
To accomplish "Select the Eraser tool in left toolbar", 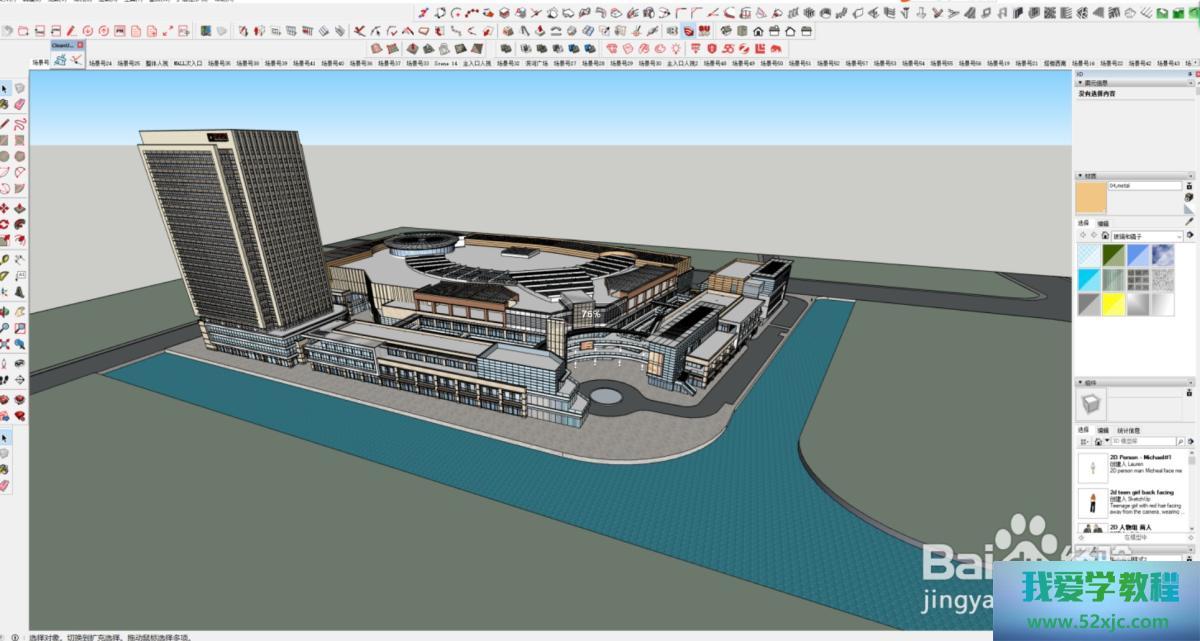I will pos(20,104).
